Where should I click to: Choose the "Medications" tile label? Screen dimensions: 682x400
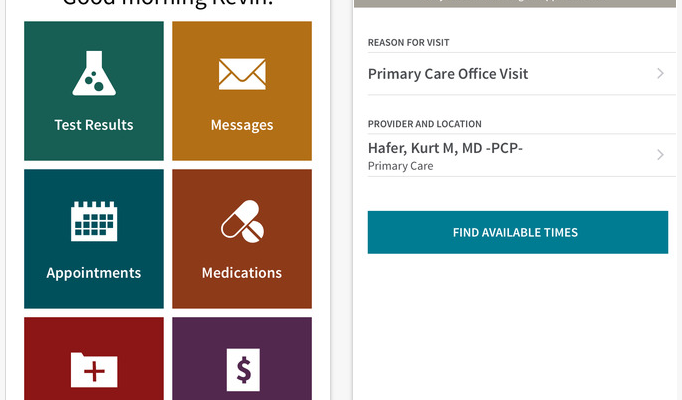(x=242, y=273)
